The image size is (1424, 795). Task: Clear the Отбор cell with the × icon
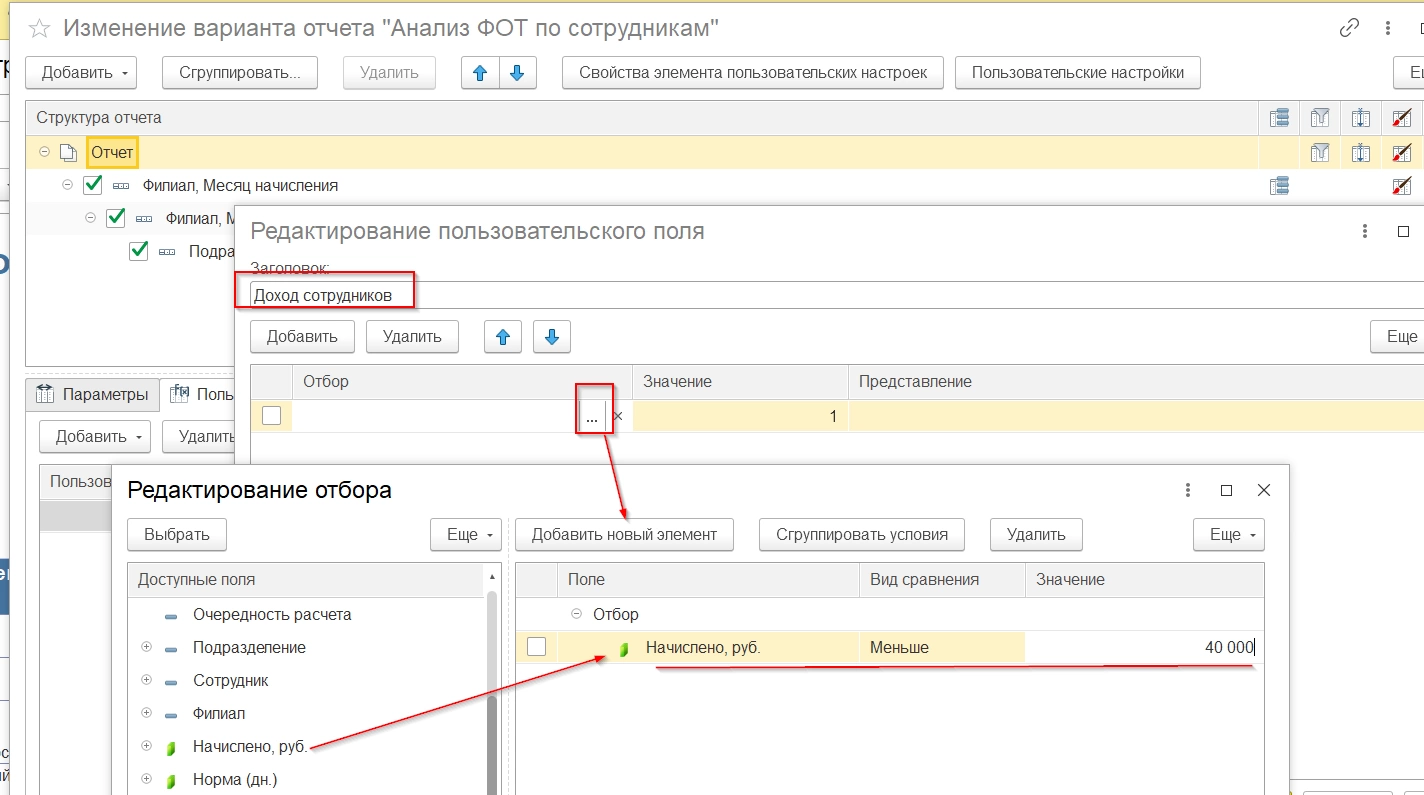pos(617,417)
